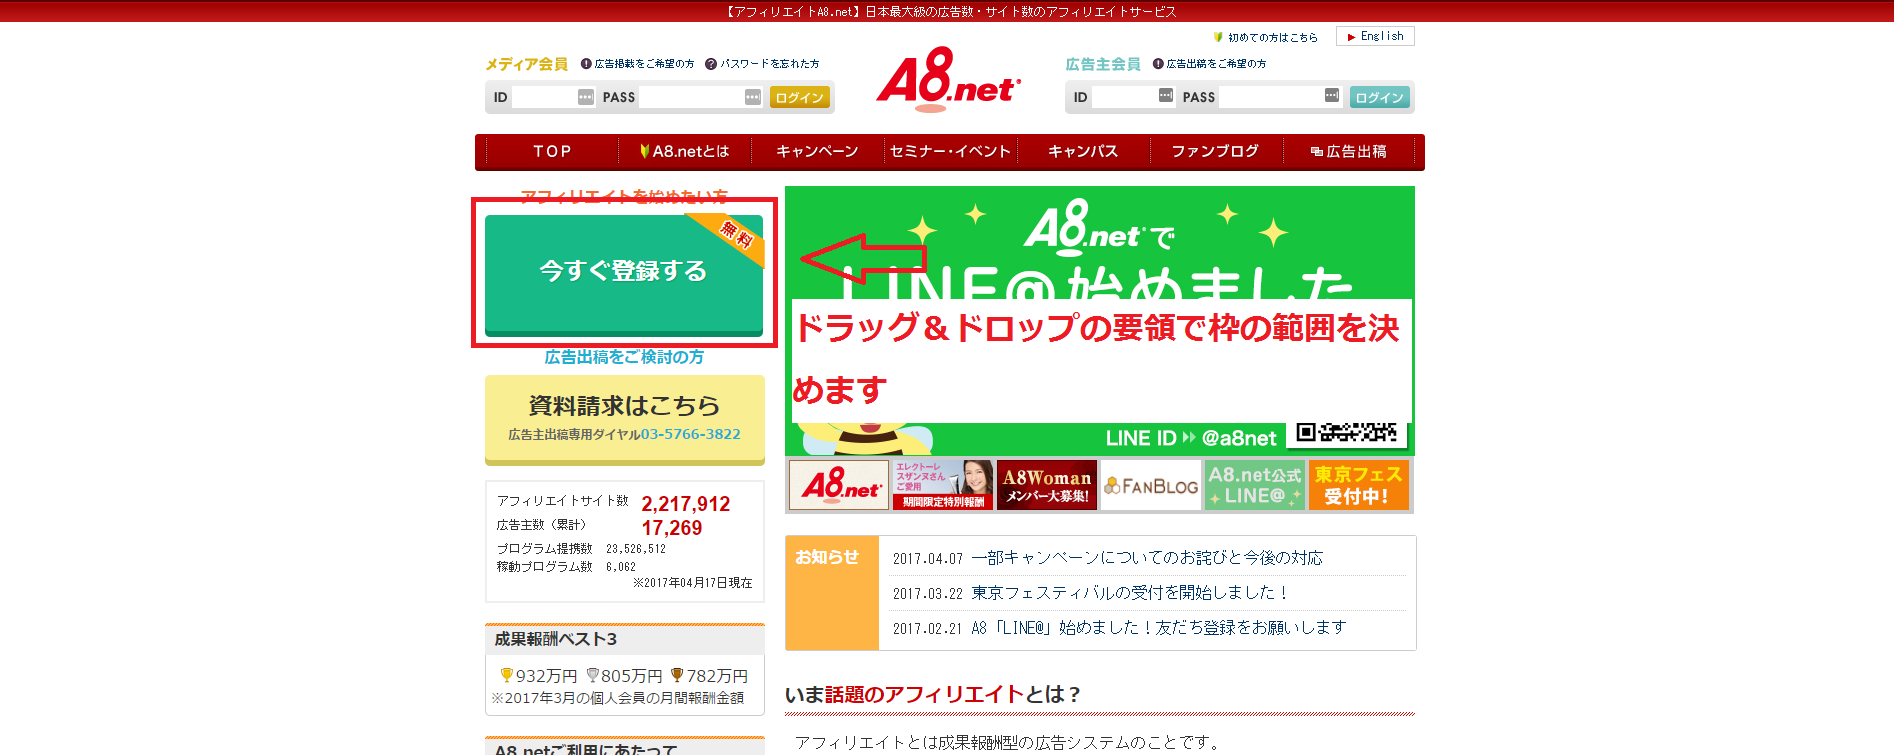Click the silver trophy 805万円 entry
This screenshot has width=1894, height=755.
click(x=624, y=676)
